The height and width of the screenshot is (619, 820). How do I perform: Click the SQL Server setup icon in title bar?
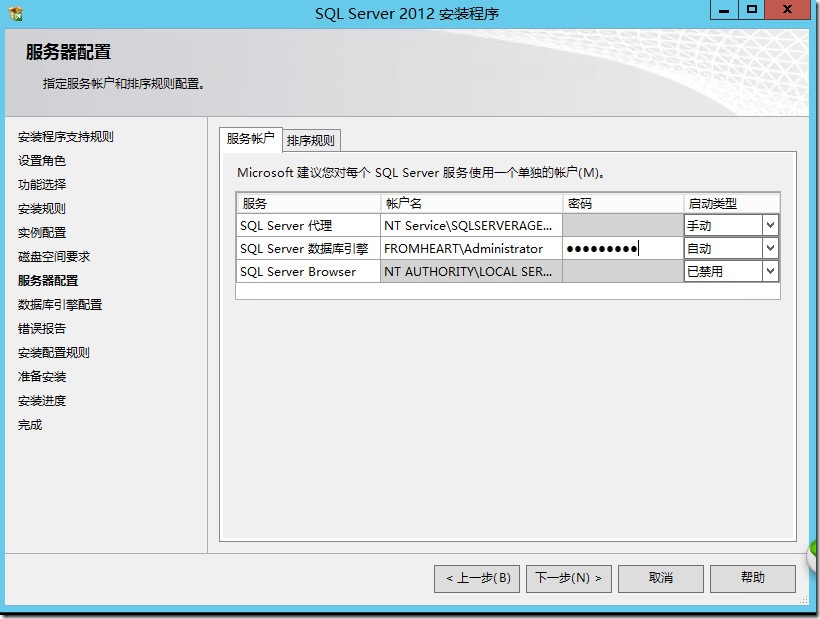[x=16, y=13]
